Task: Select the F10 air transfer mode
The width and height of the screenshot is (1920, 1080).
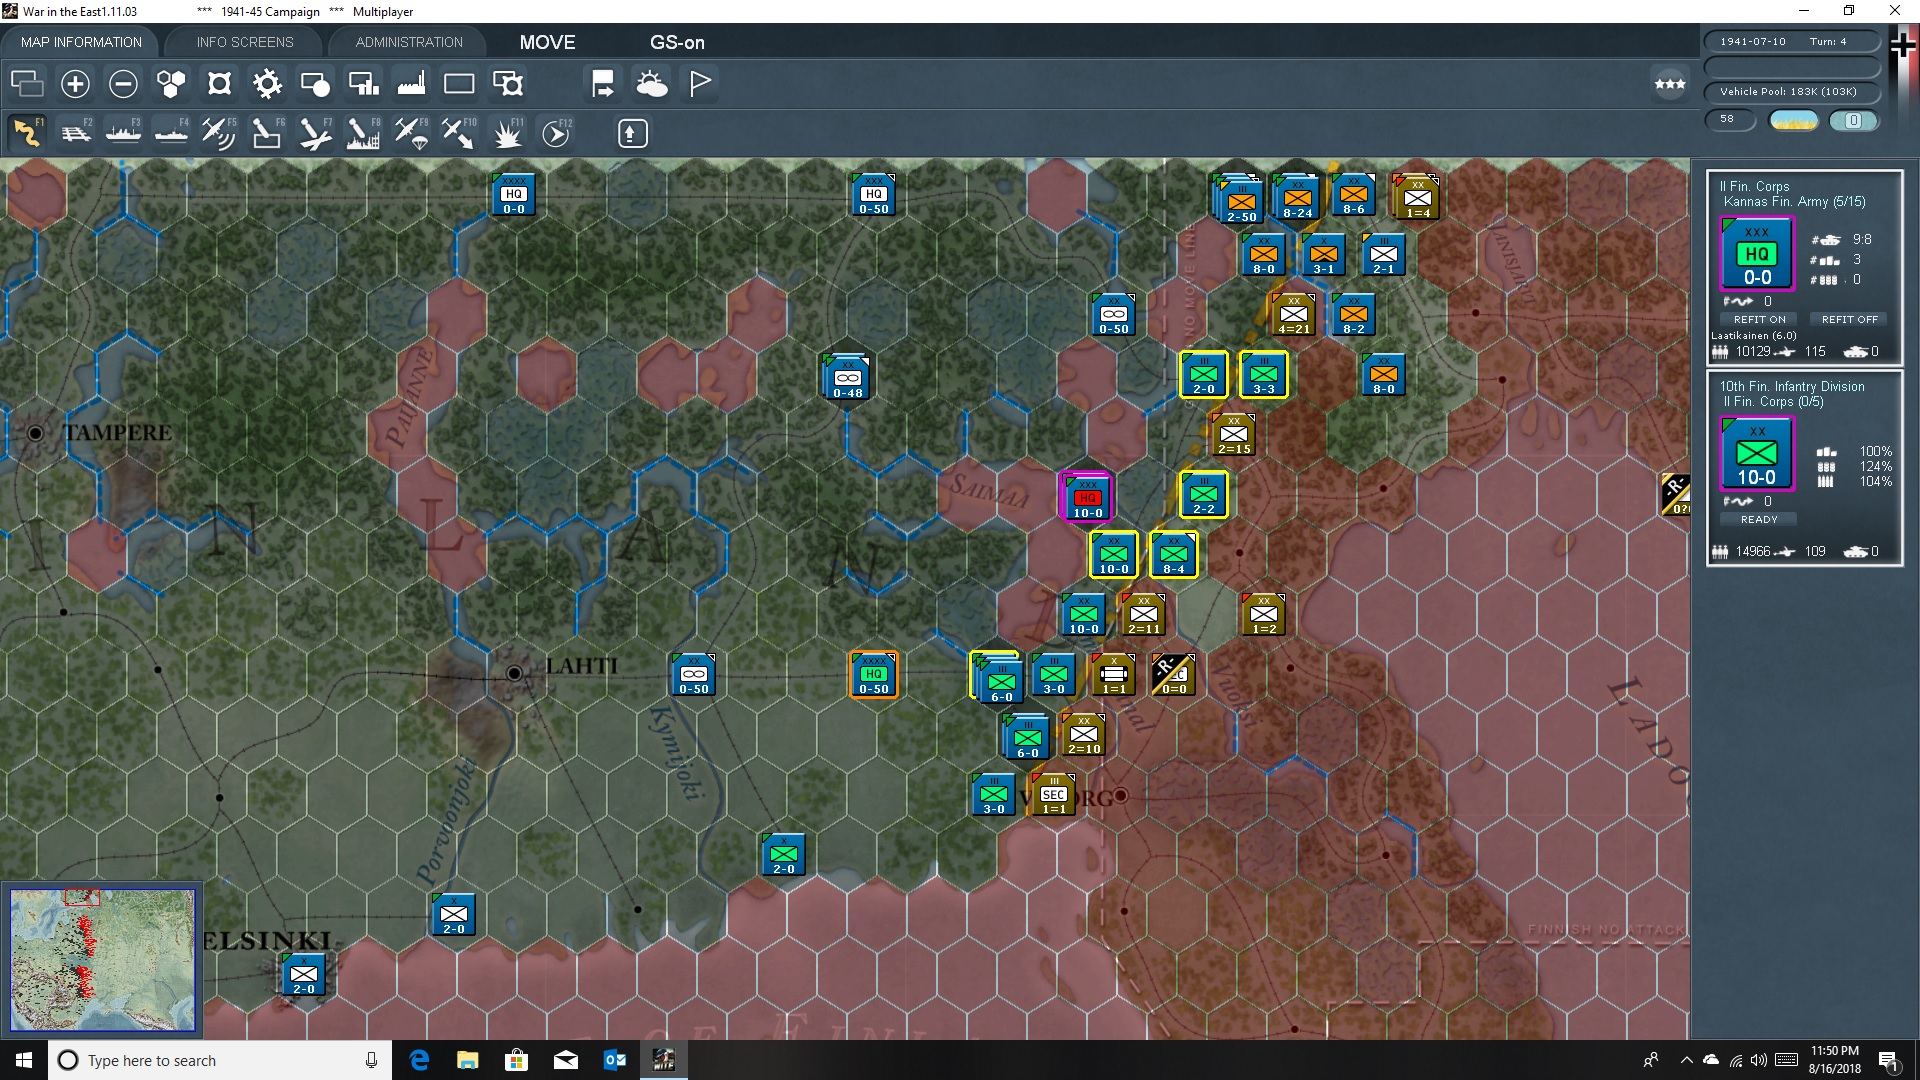Action: tap(458, 133)
